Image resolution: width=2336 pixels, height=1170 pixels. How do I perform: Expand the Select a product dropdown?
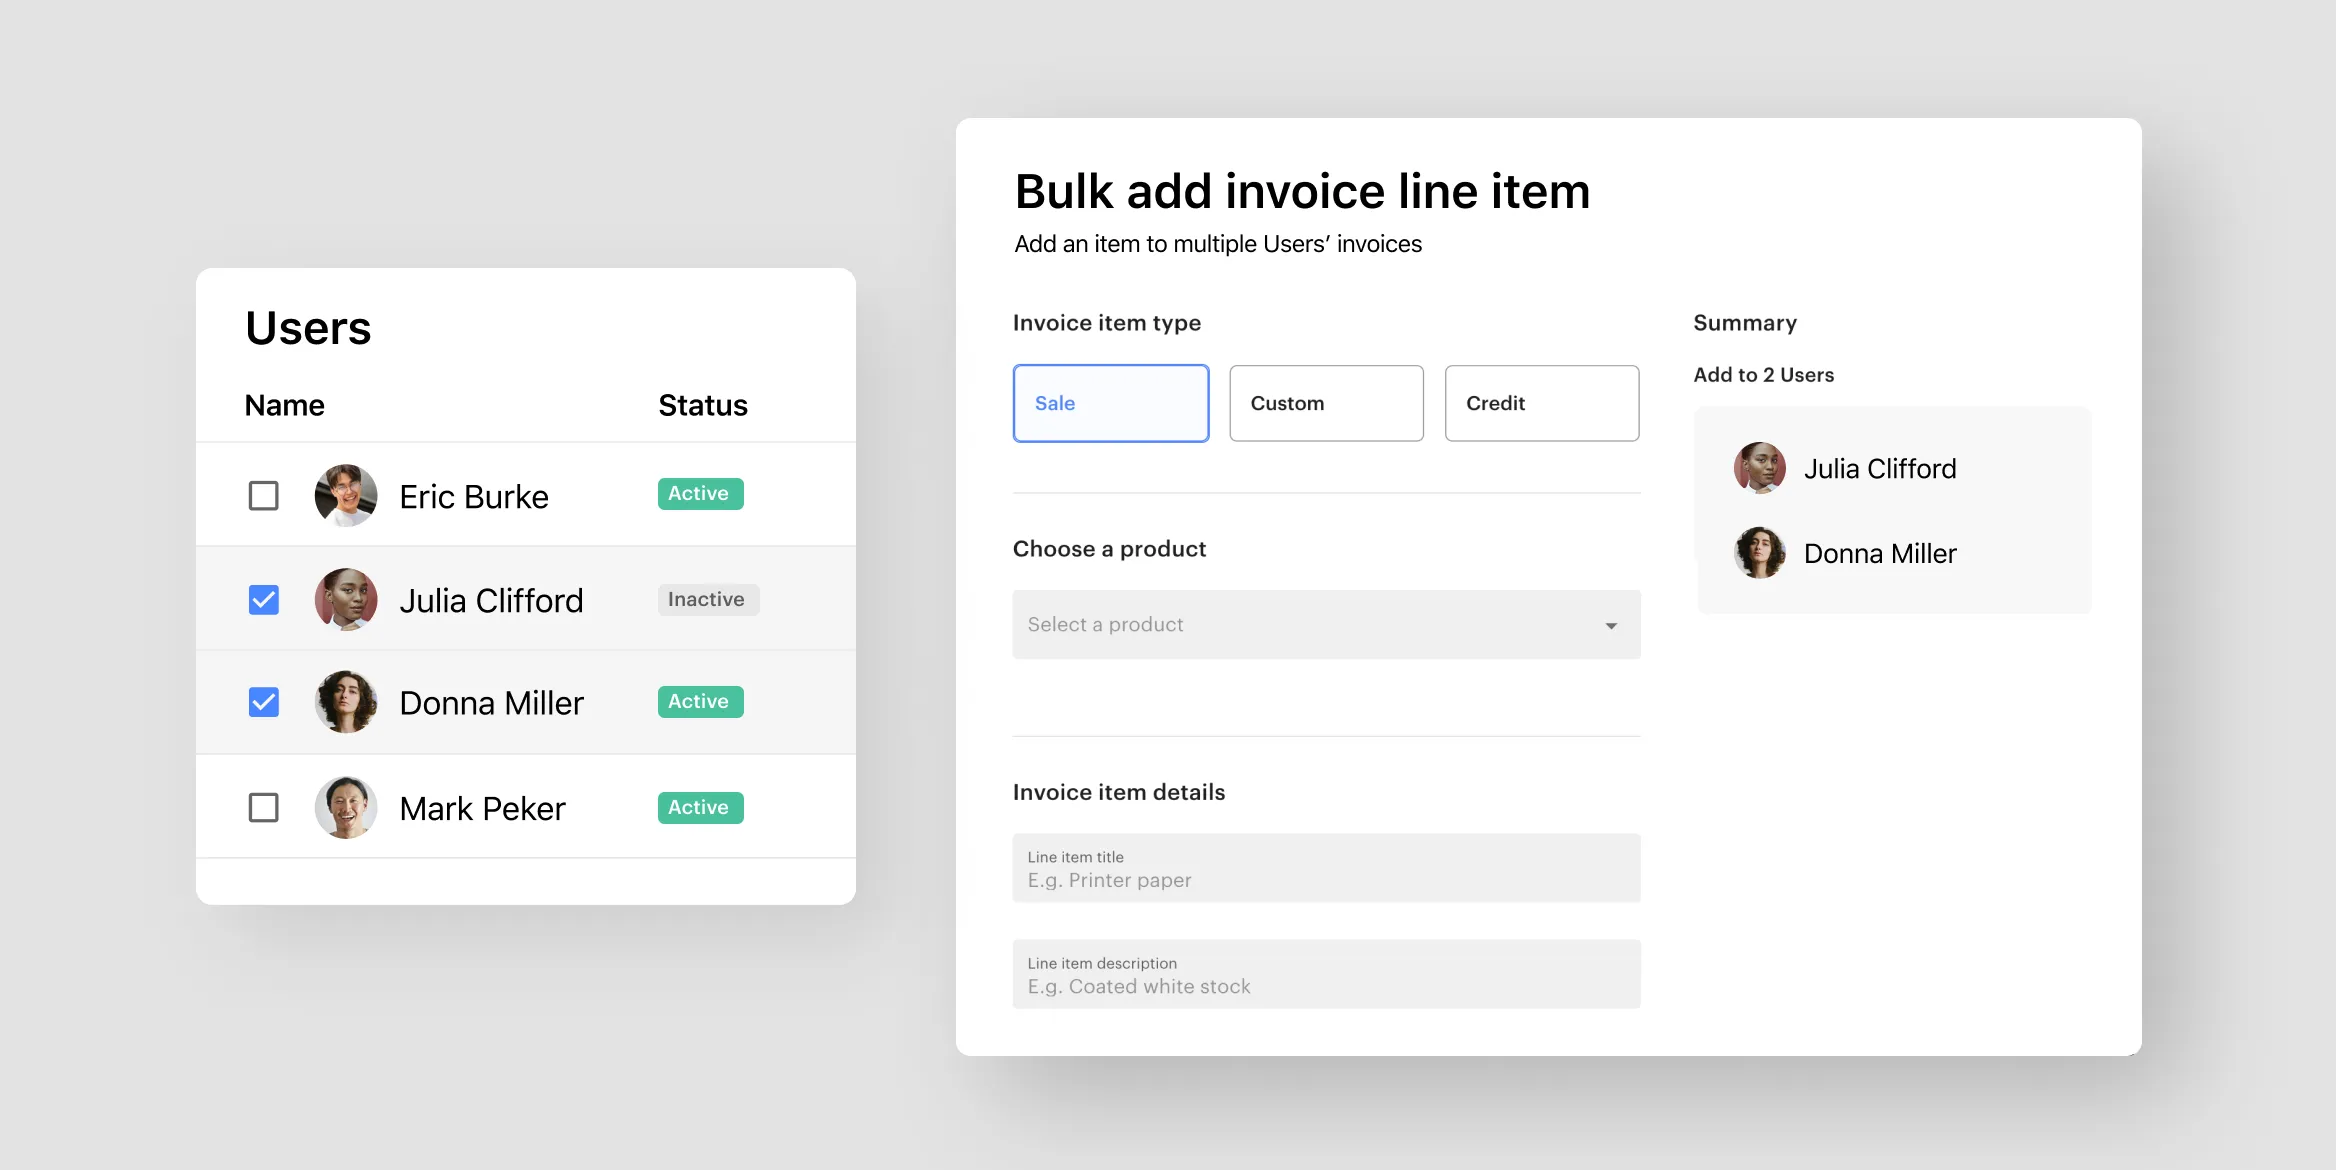pyautogui.click(x=1326, y=624)
